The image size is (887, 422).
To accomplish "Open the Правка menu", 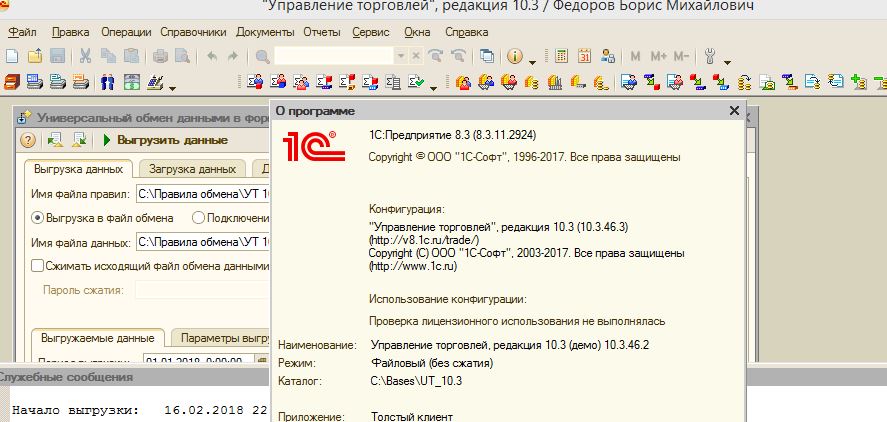I will 71,32.
